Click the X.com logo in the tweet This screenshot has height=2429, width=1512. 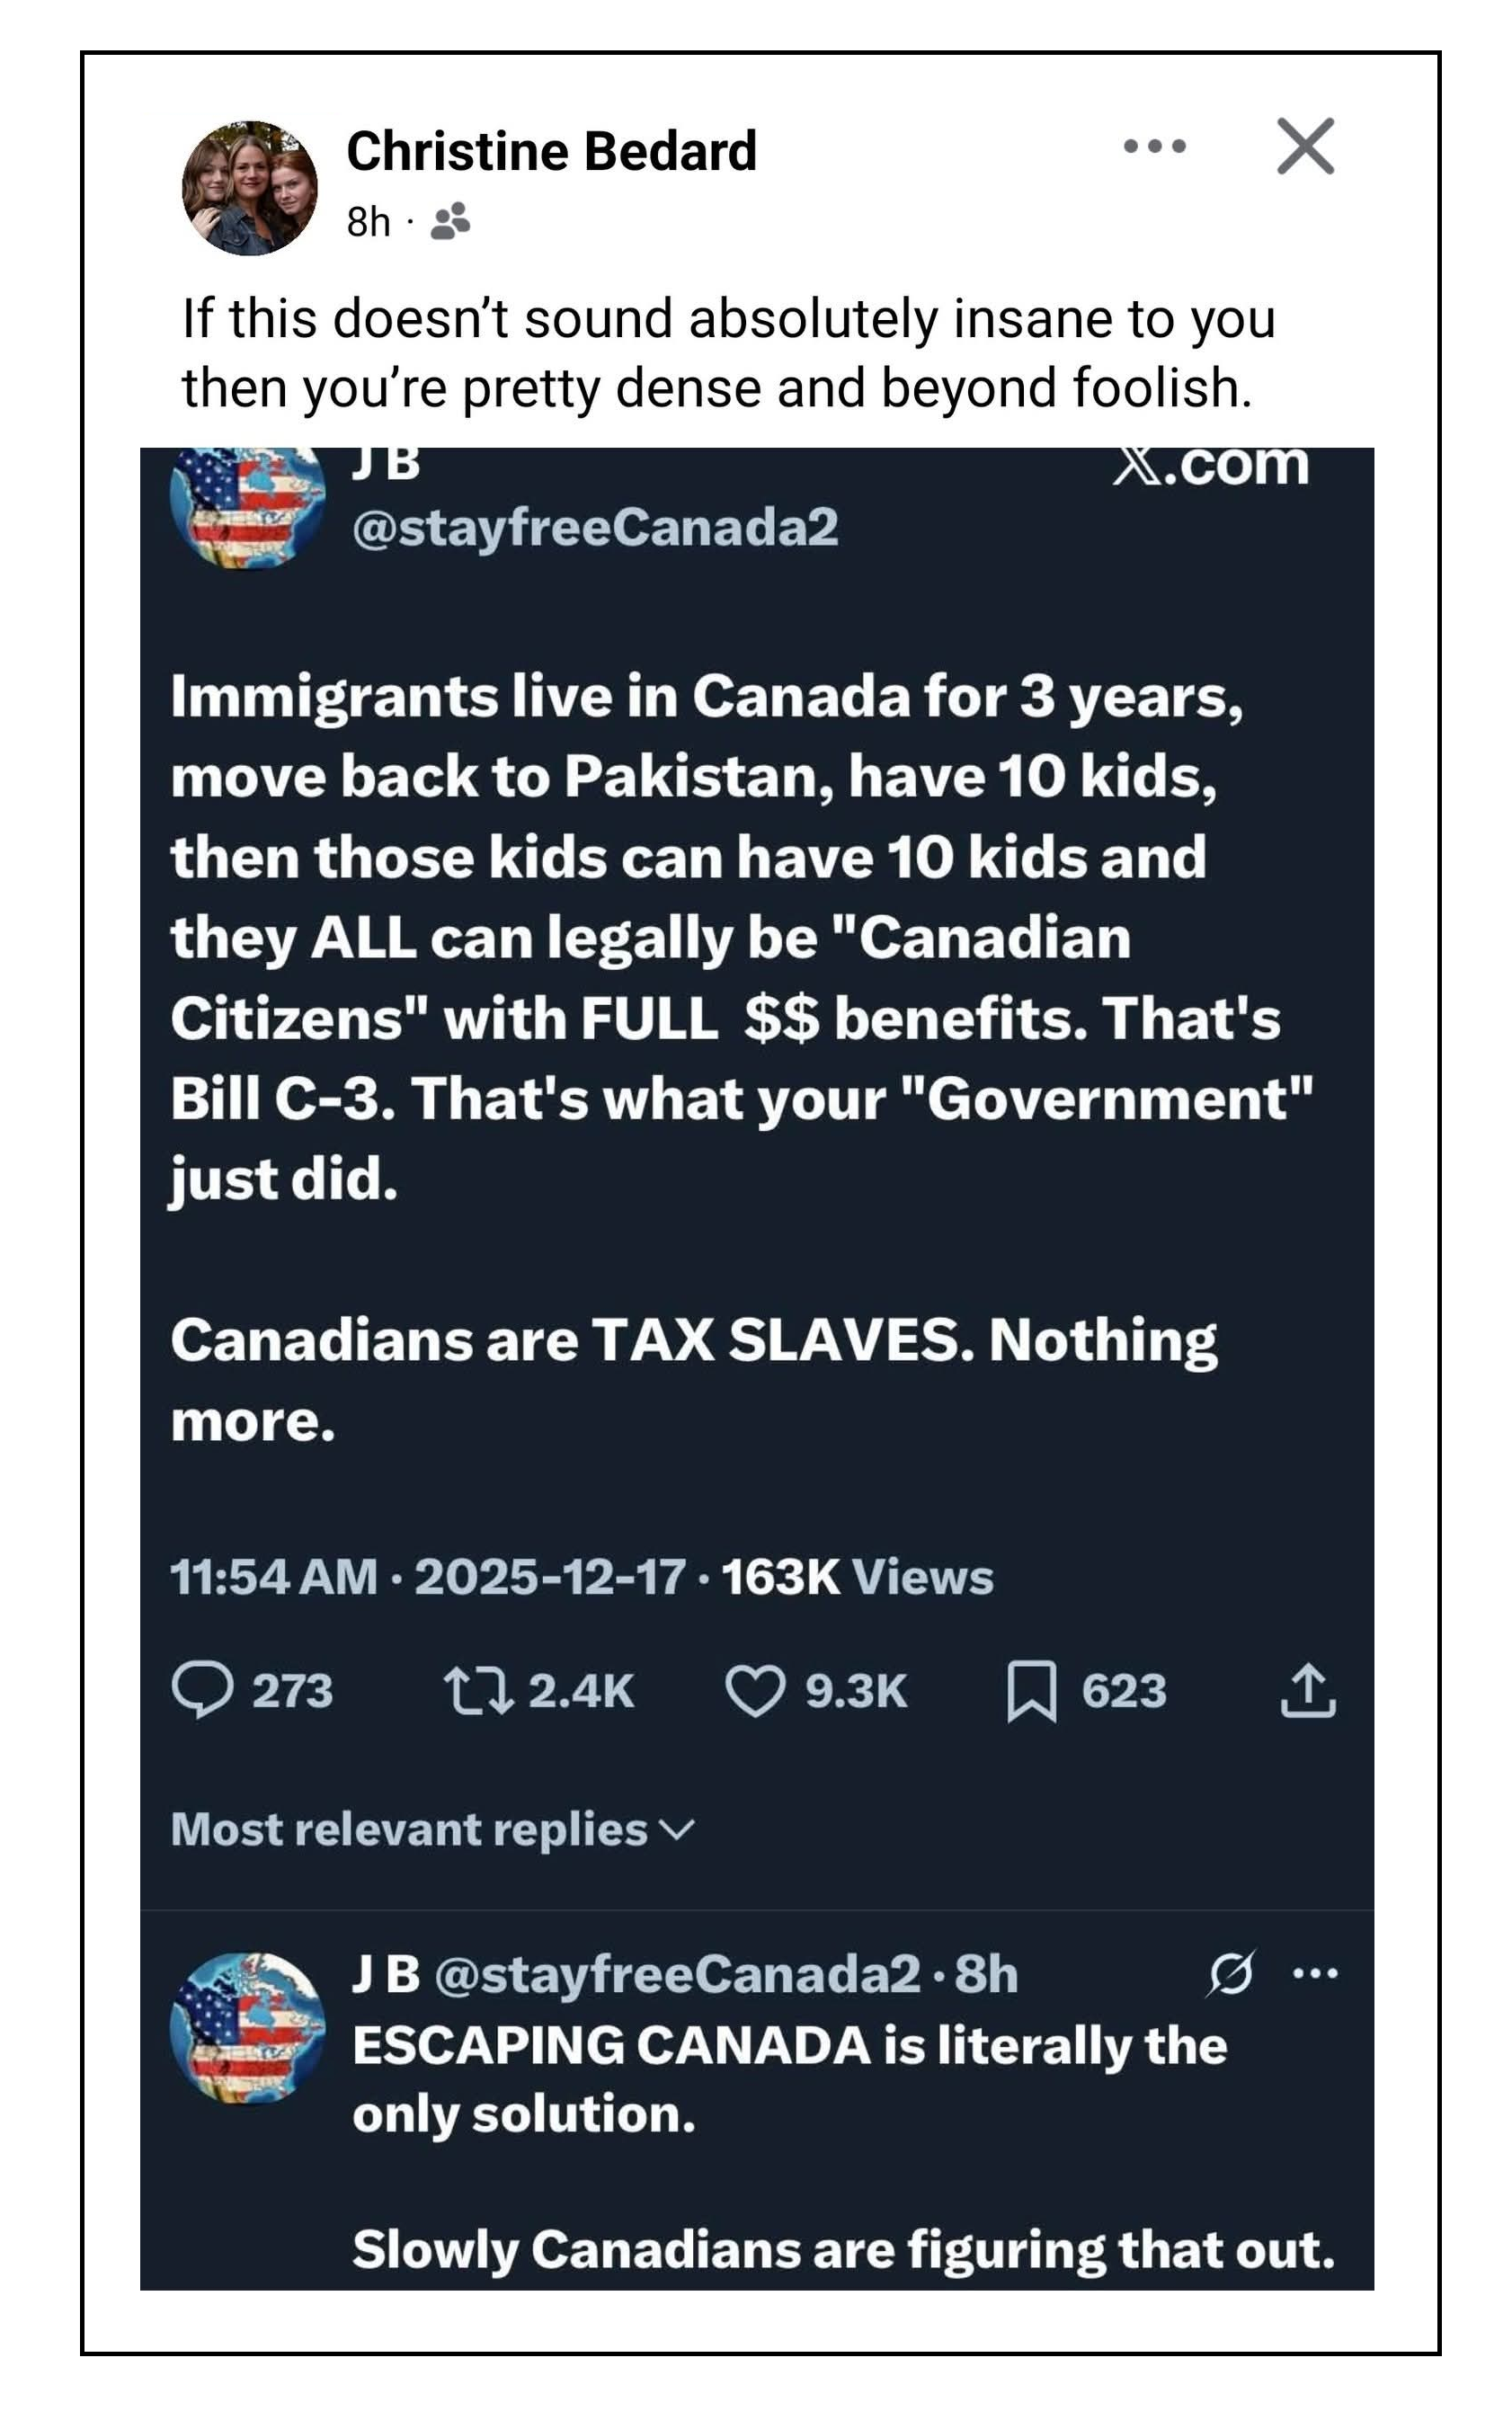1210,466
